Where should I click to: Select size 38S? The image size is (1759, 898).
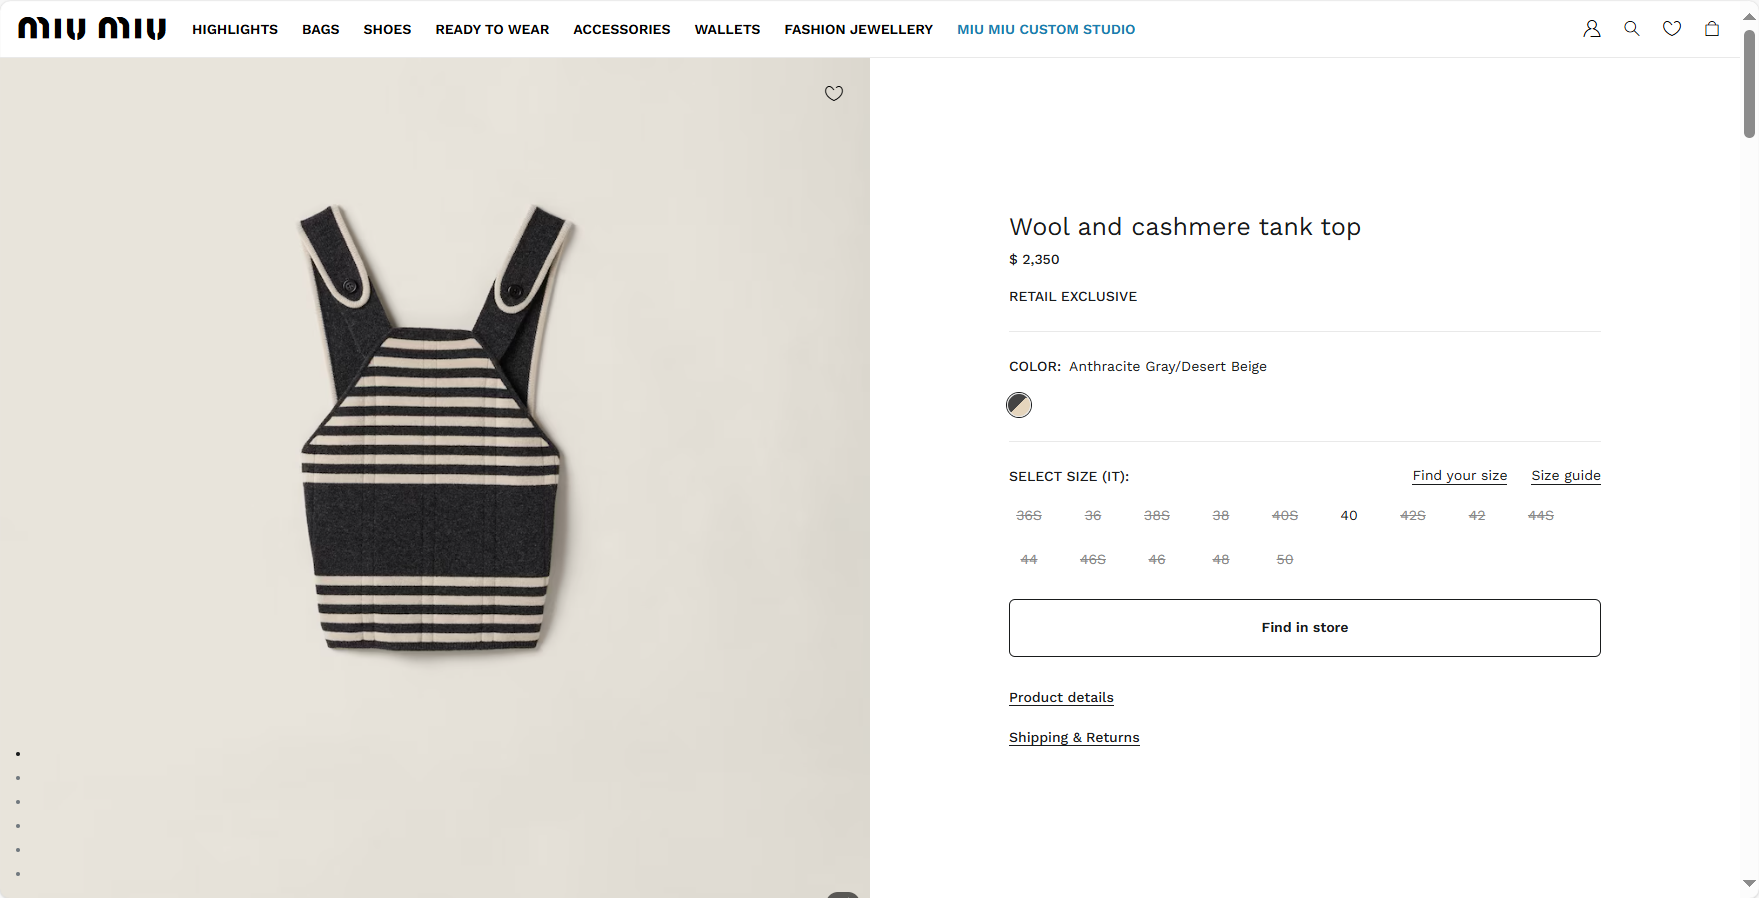coord(1157,516)
